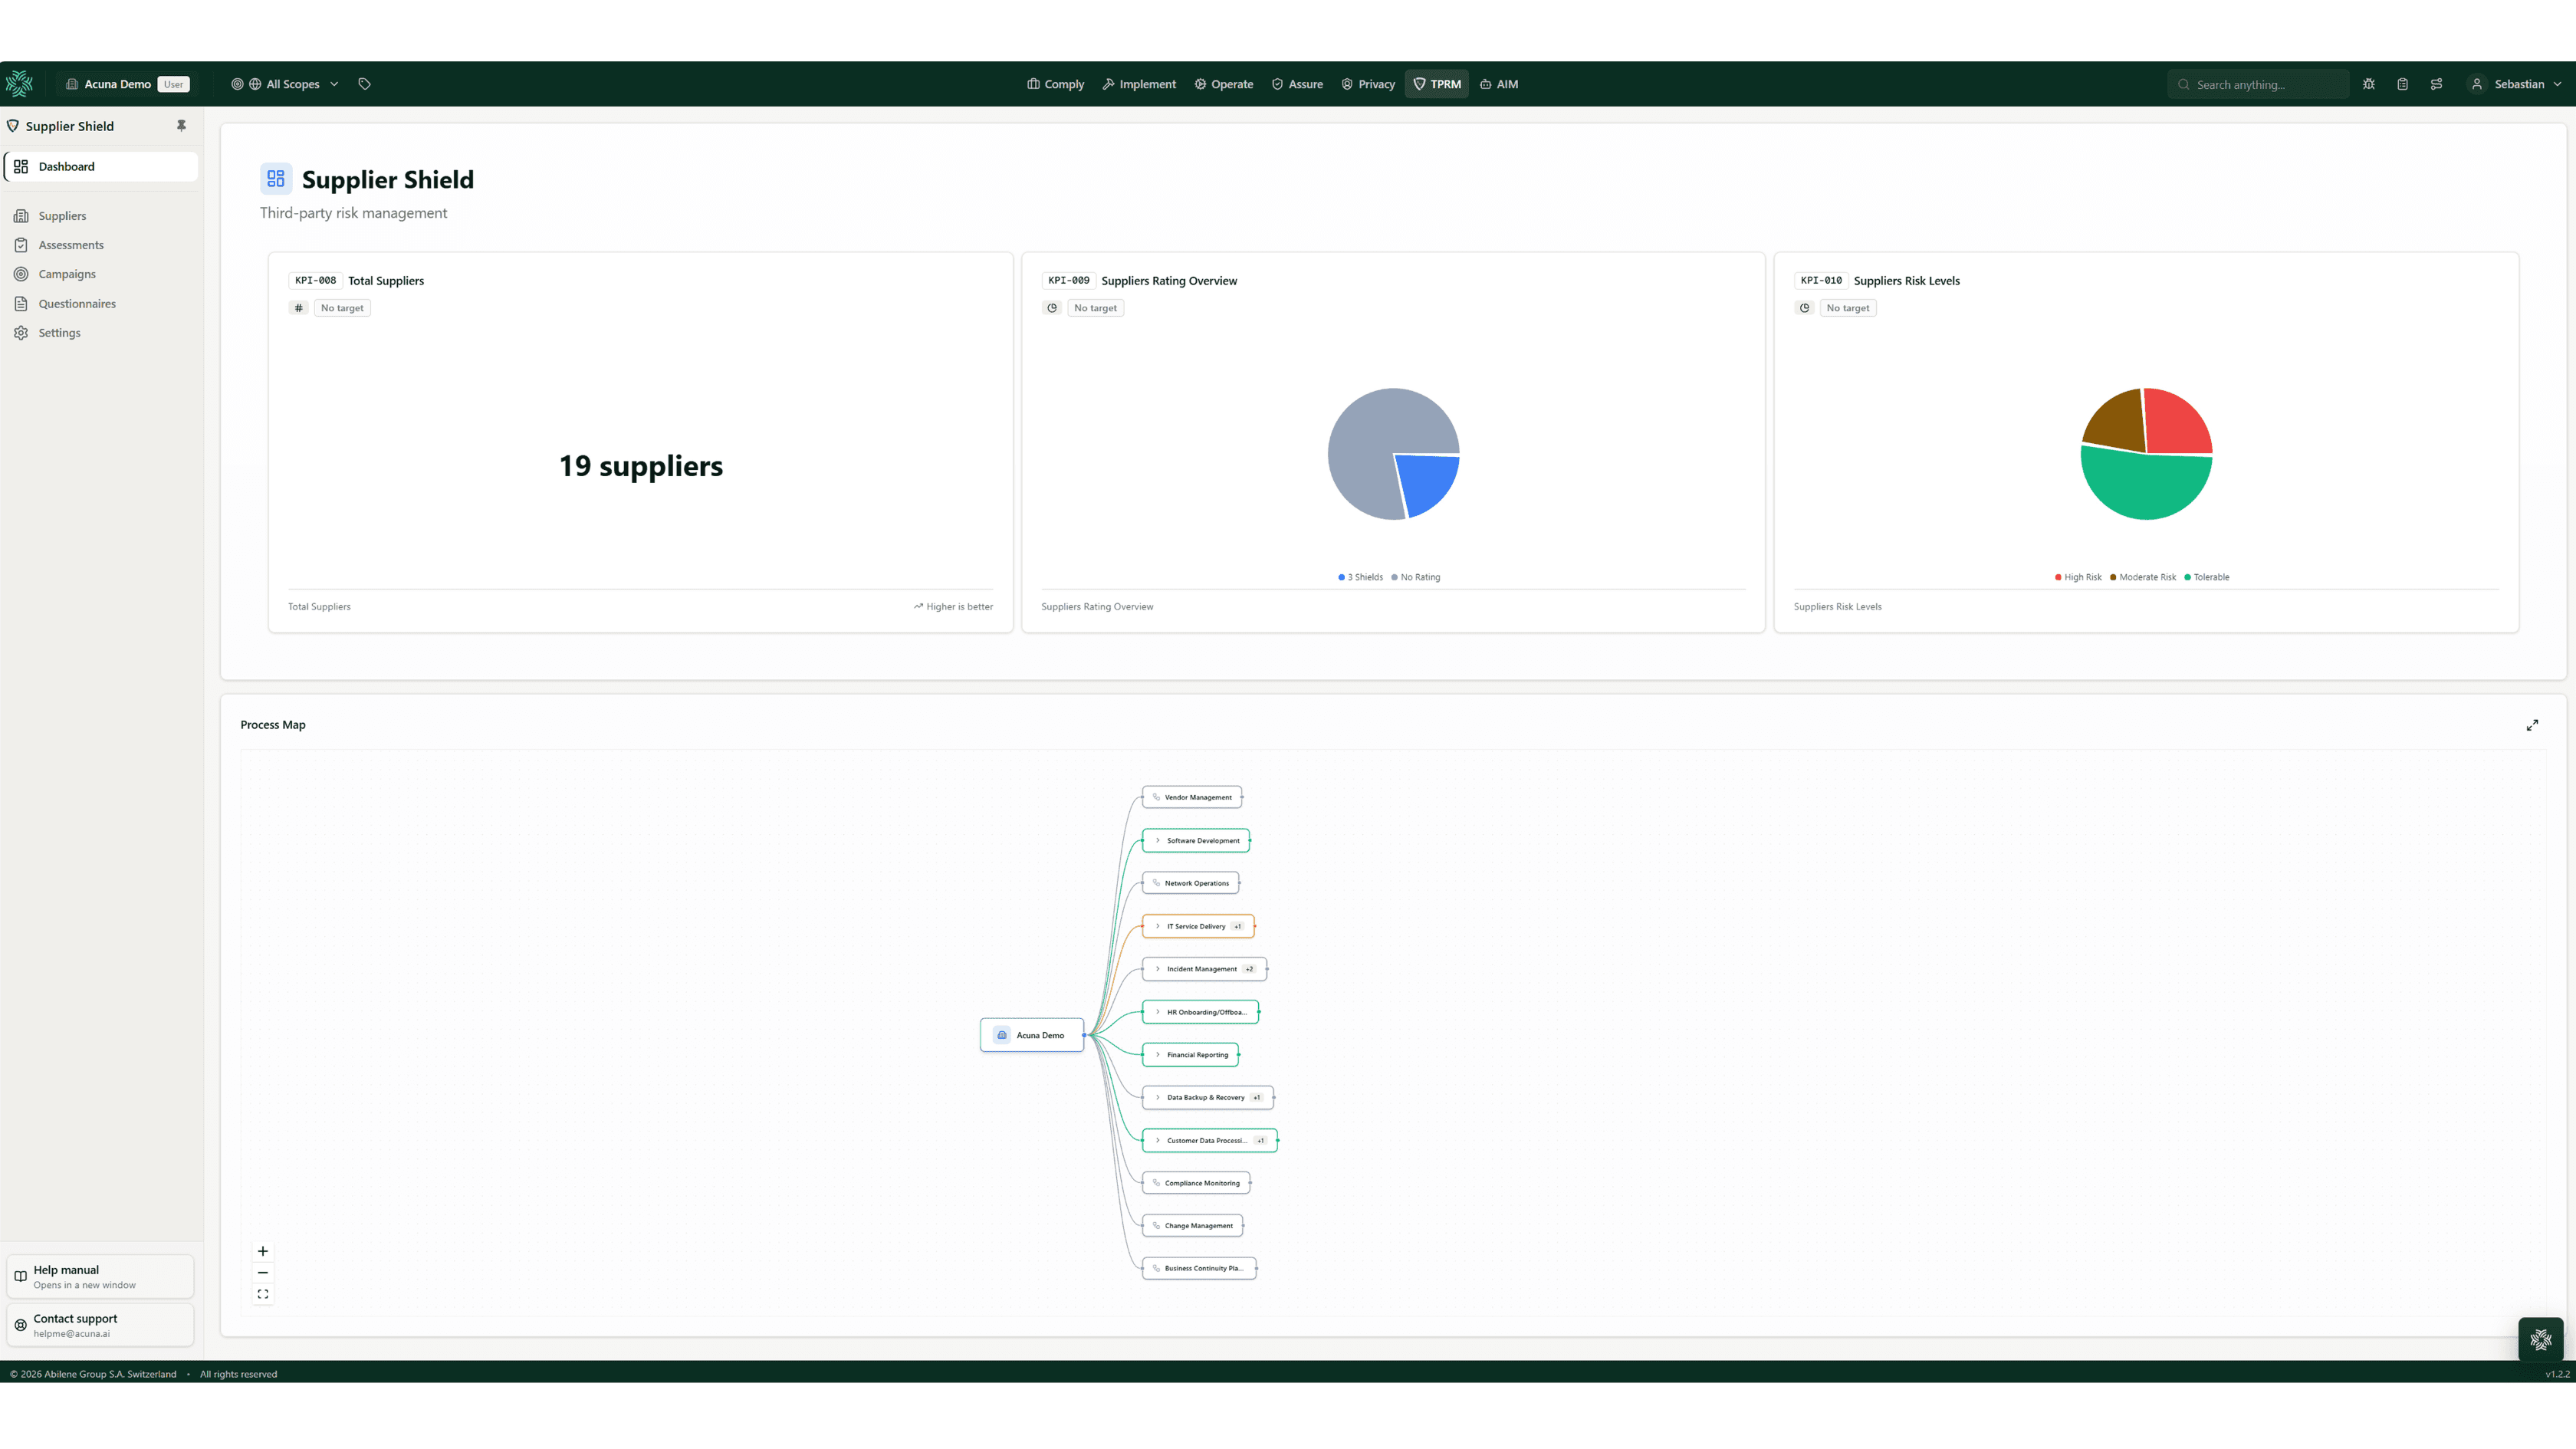
Task: Switch to the AIM module
Action: 1499,84
